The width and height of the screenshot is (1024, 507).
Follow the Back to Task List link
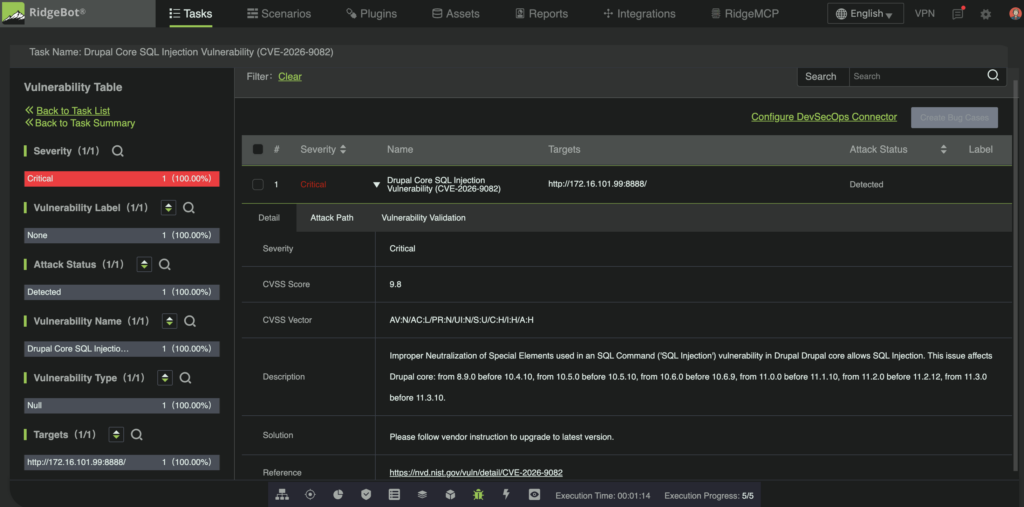pyautogui.click(x=73, y=111)
